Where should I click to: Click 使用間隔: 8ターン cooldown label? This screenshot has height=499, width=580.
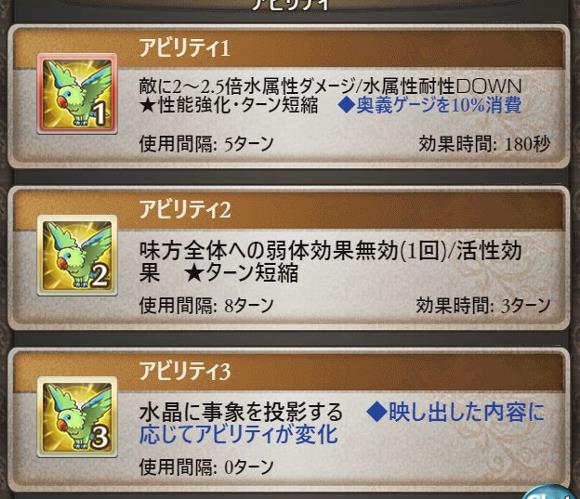pos(206,306)
